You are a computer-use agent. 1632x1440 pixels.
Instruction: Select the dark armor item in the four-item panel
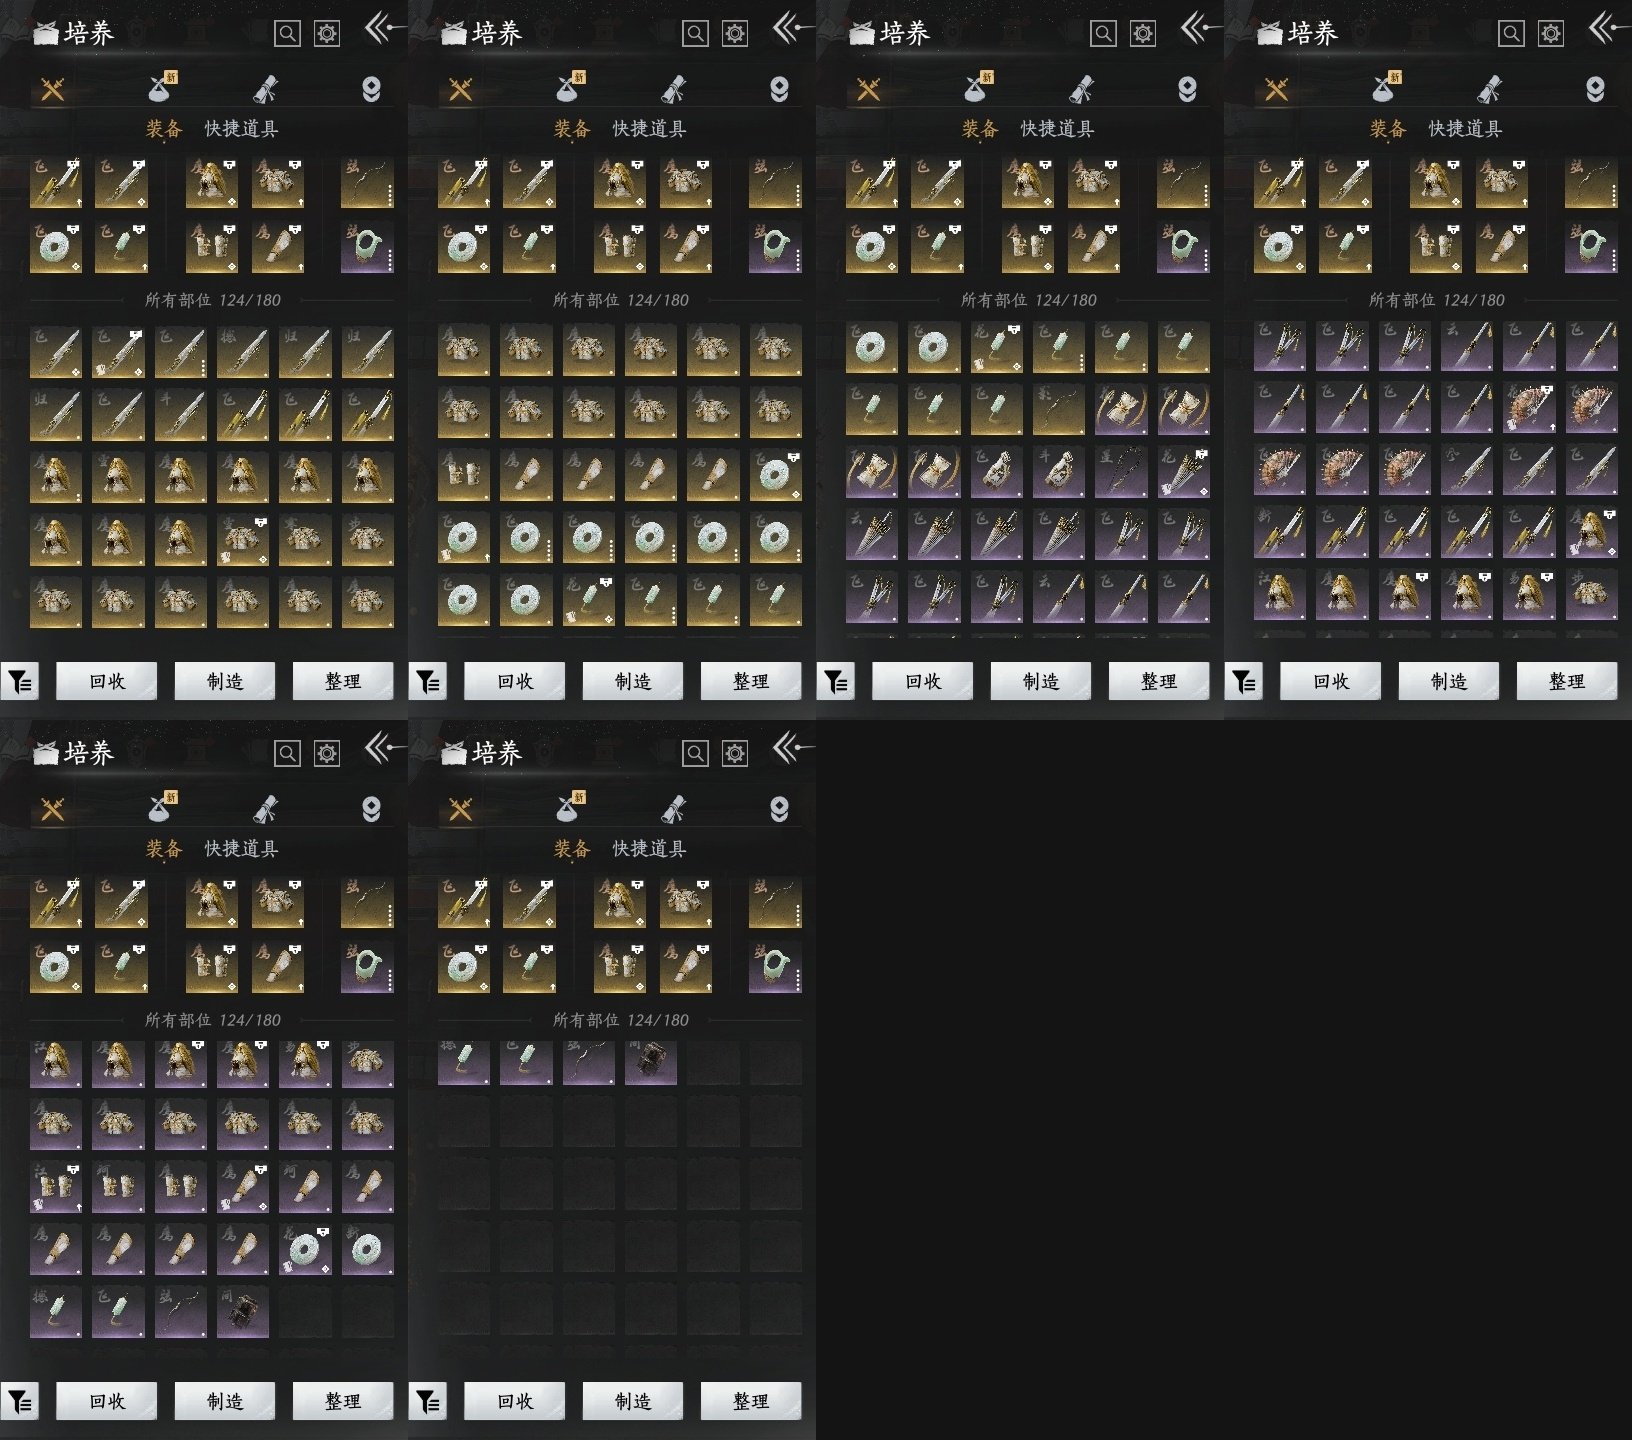point(651,1062)
